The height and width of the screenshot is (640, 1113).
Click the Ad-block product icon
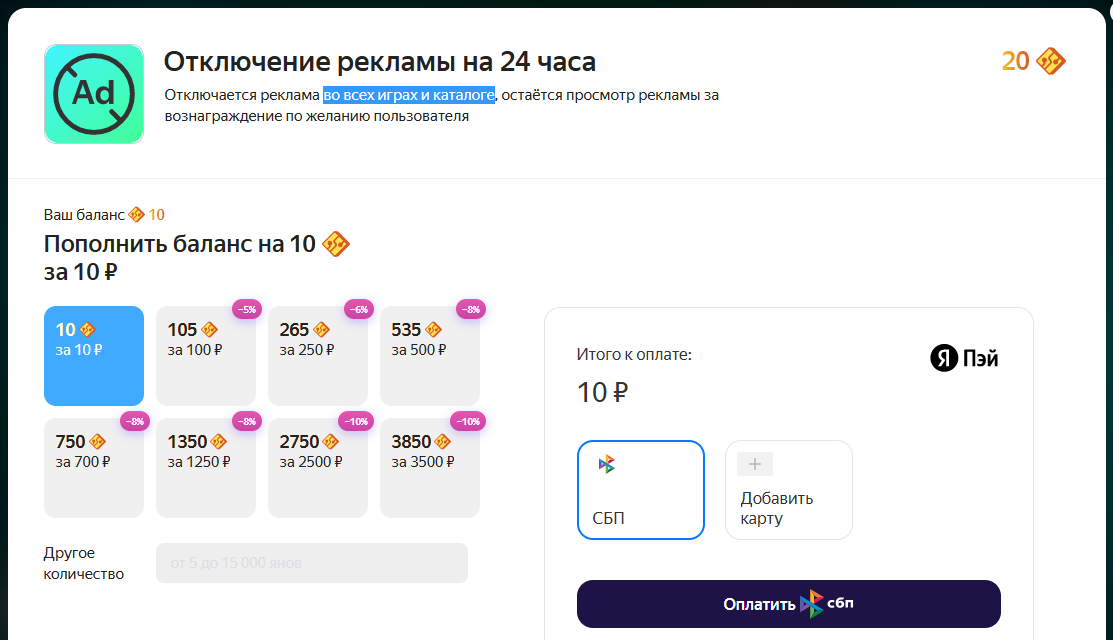point(94,94)
